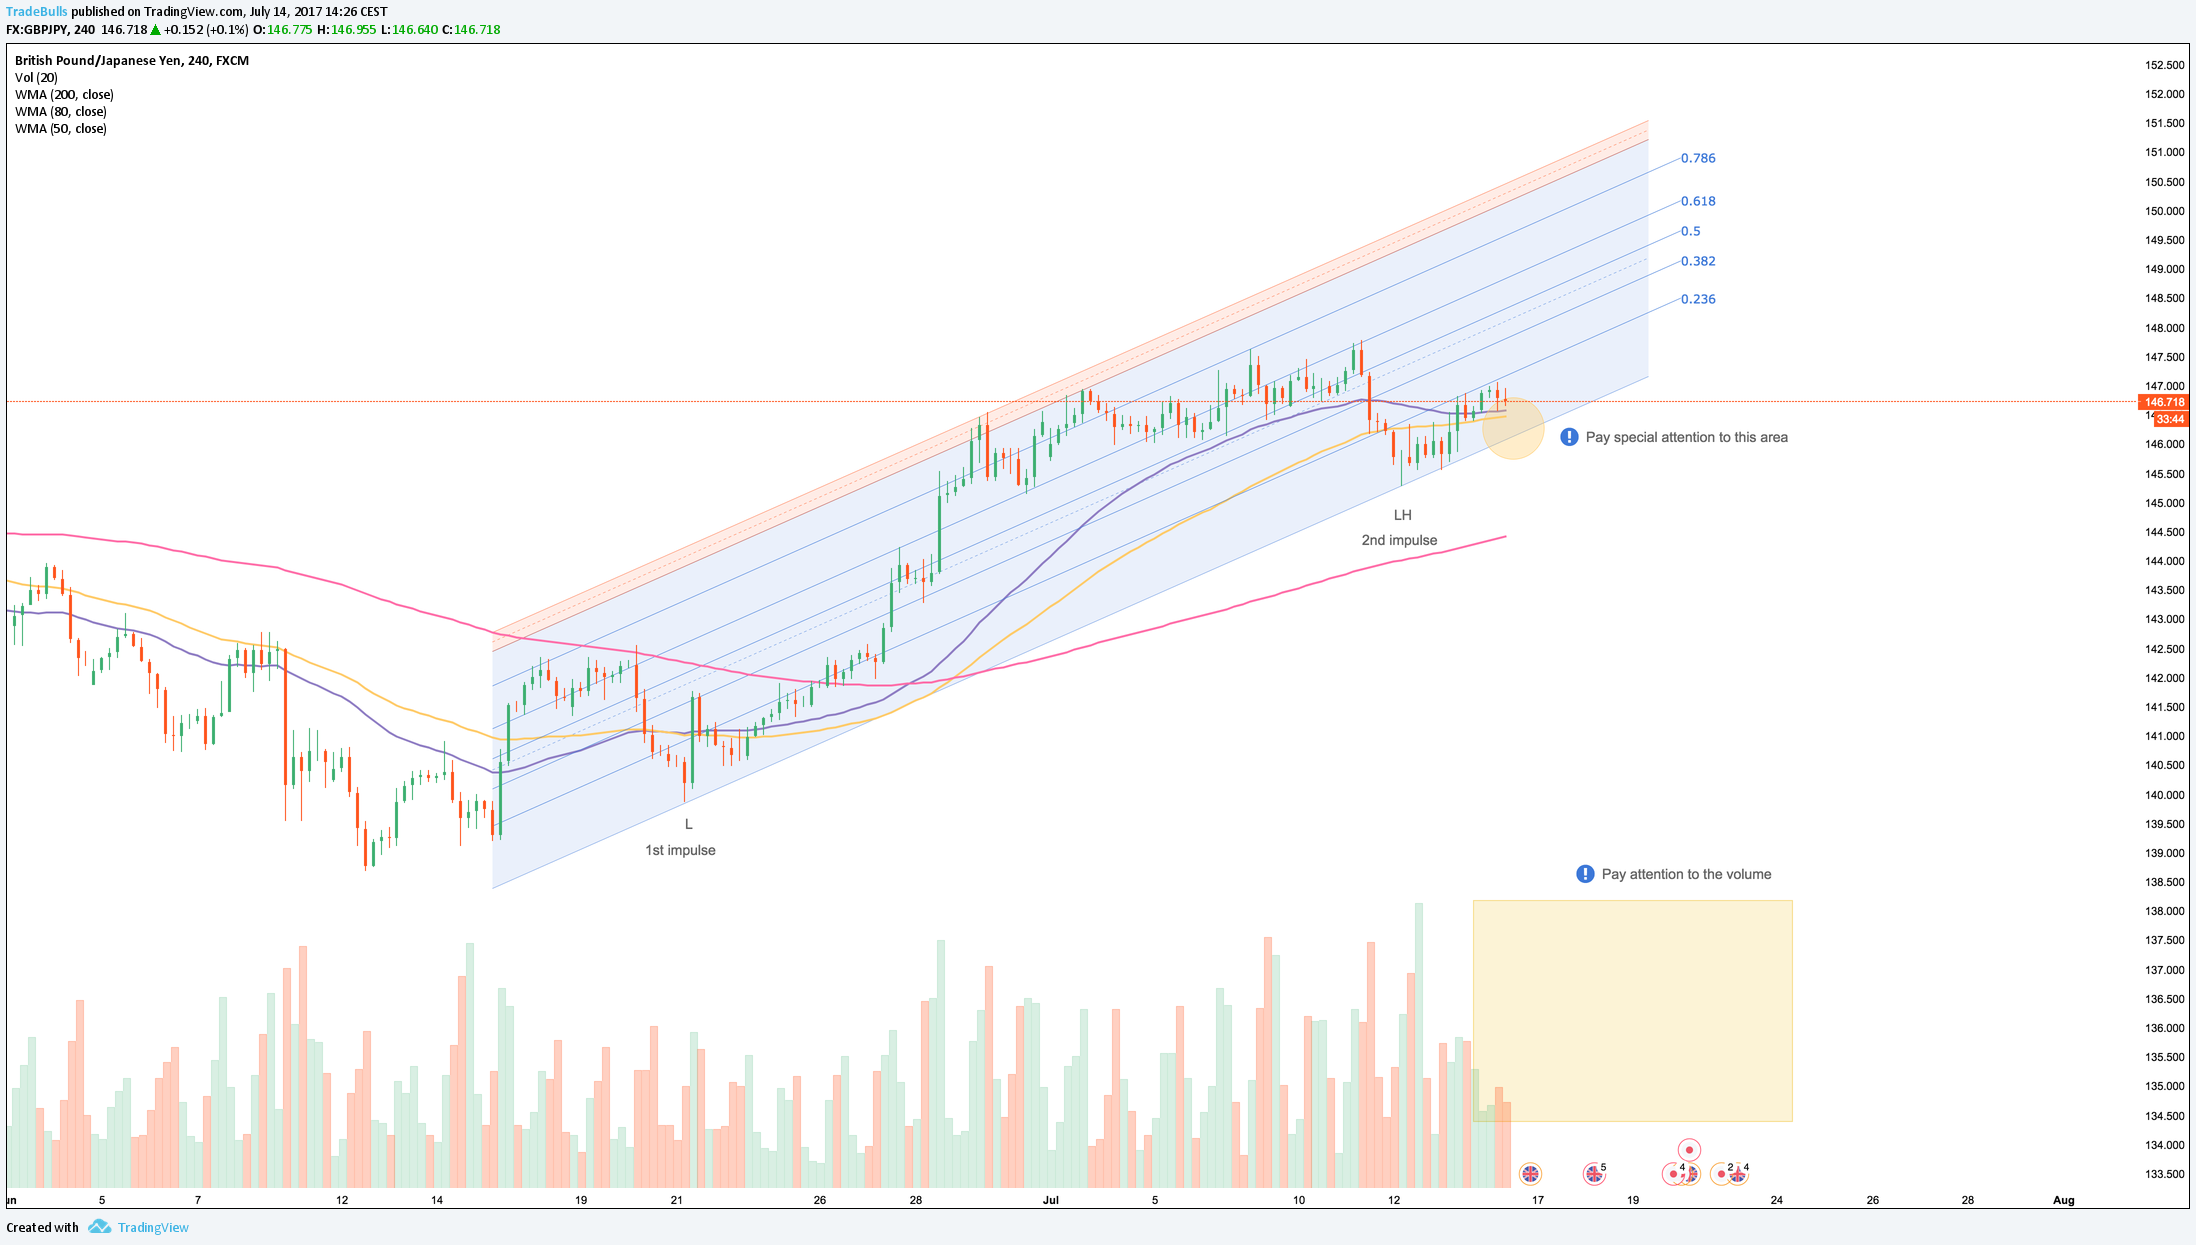Screen dimensions: 2196x1245
Task: Click the info icon beside 'Pay attention to the volume'
Action: 1585,874
